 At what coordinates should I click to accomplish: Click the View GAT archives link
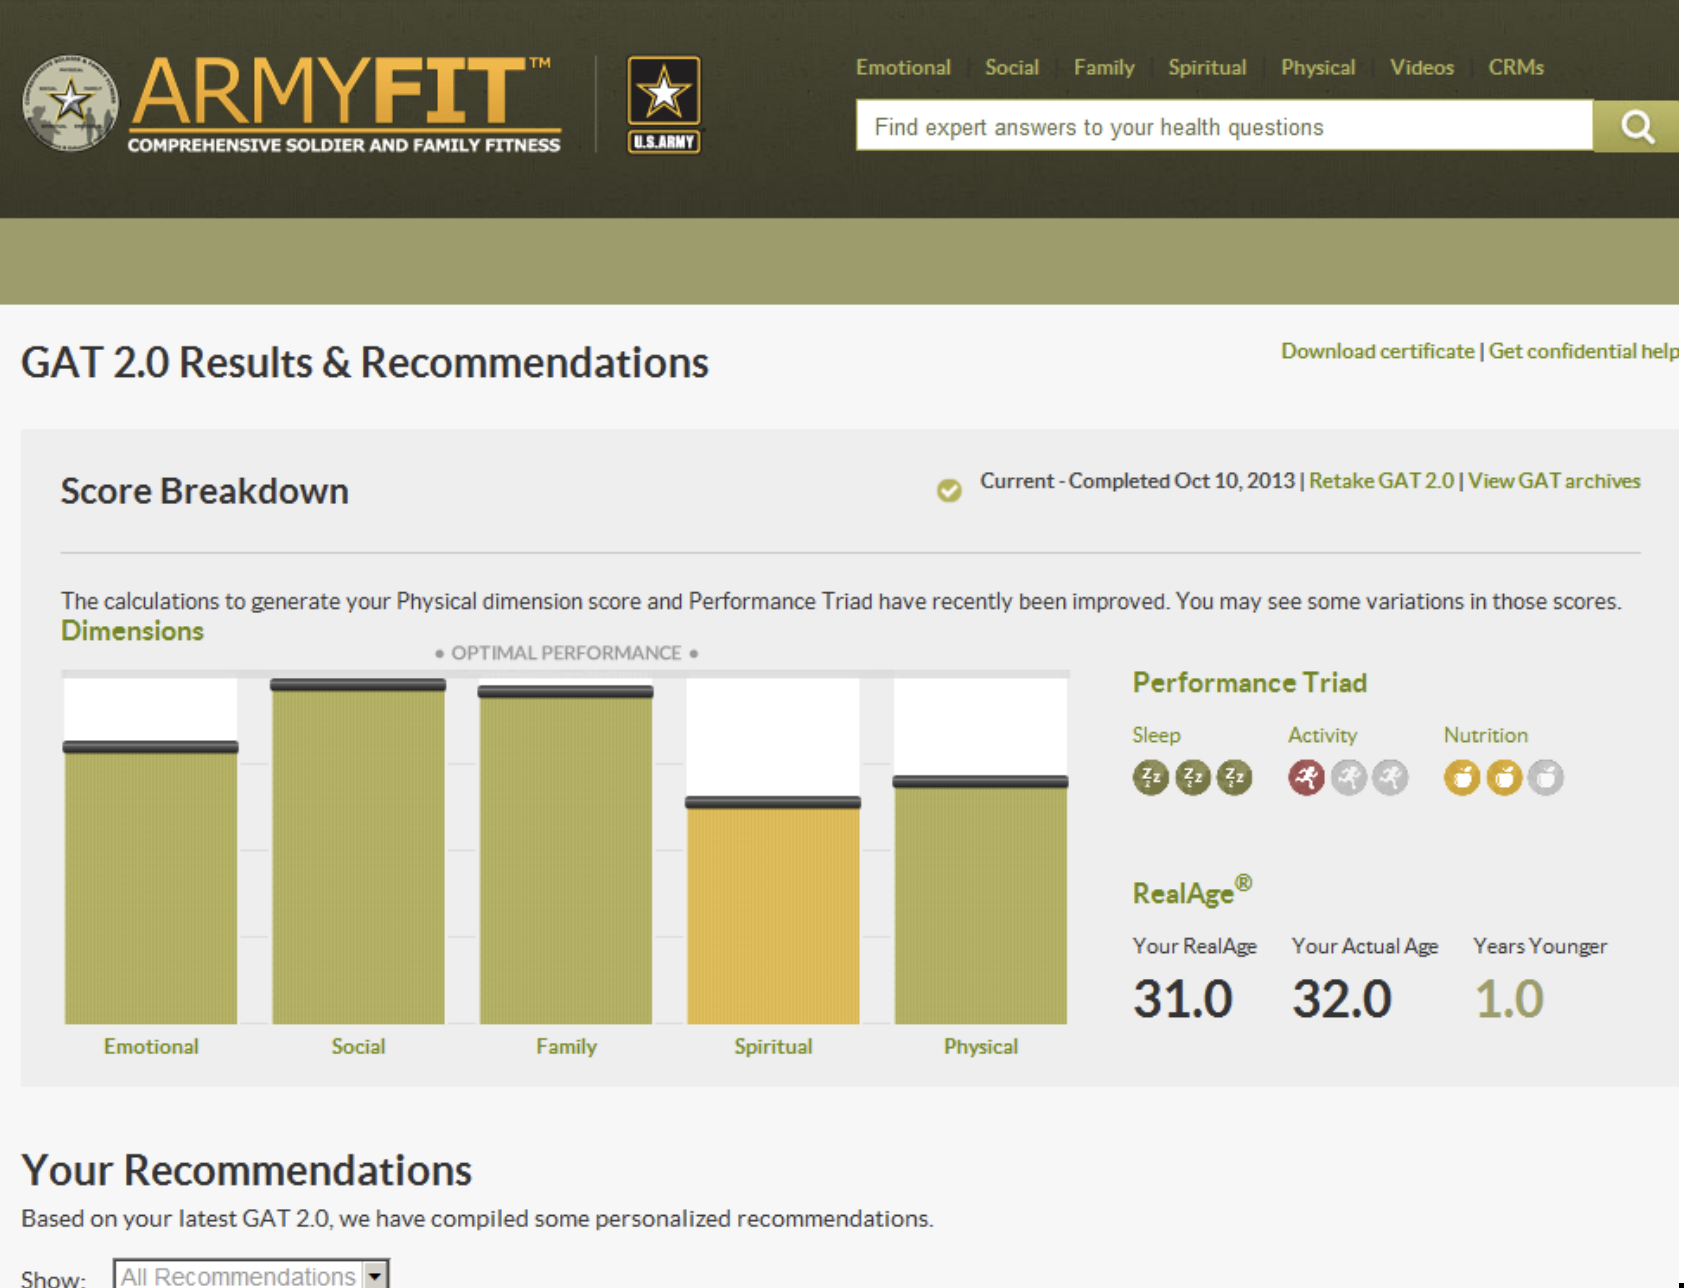pos(1554,481)
